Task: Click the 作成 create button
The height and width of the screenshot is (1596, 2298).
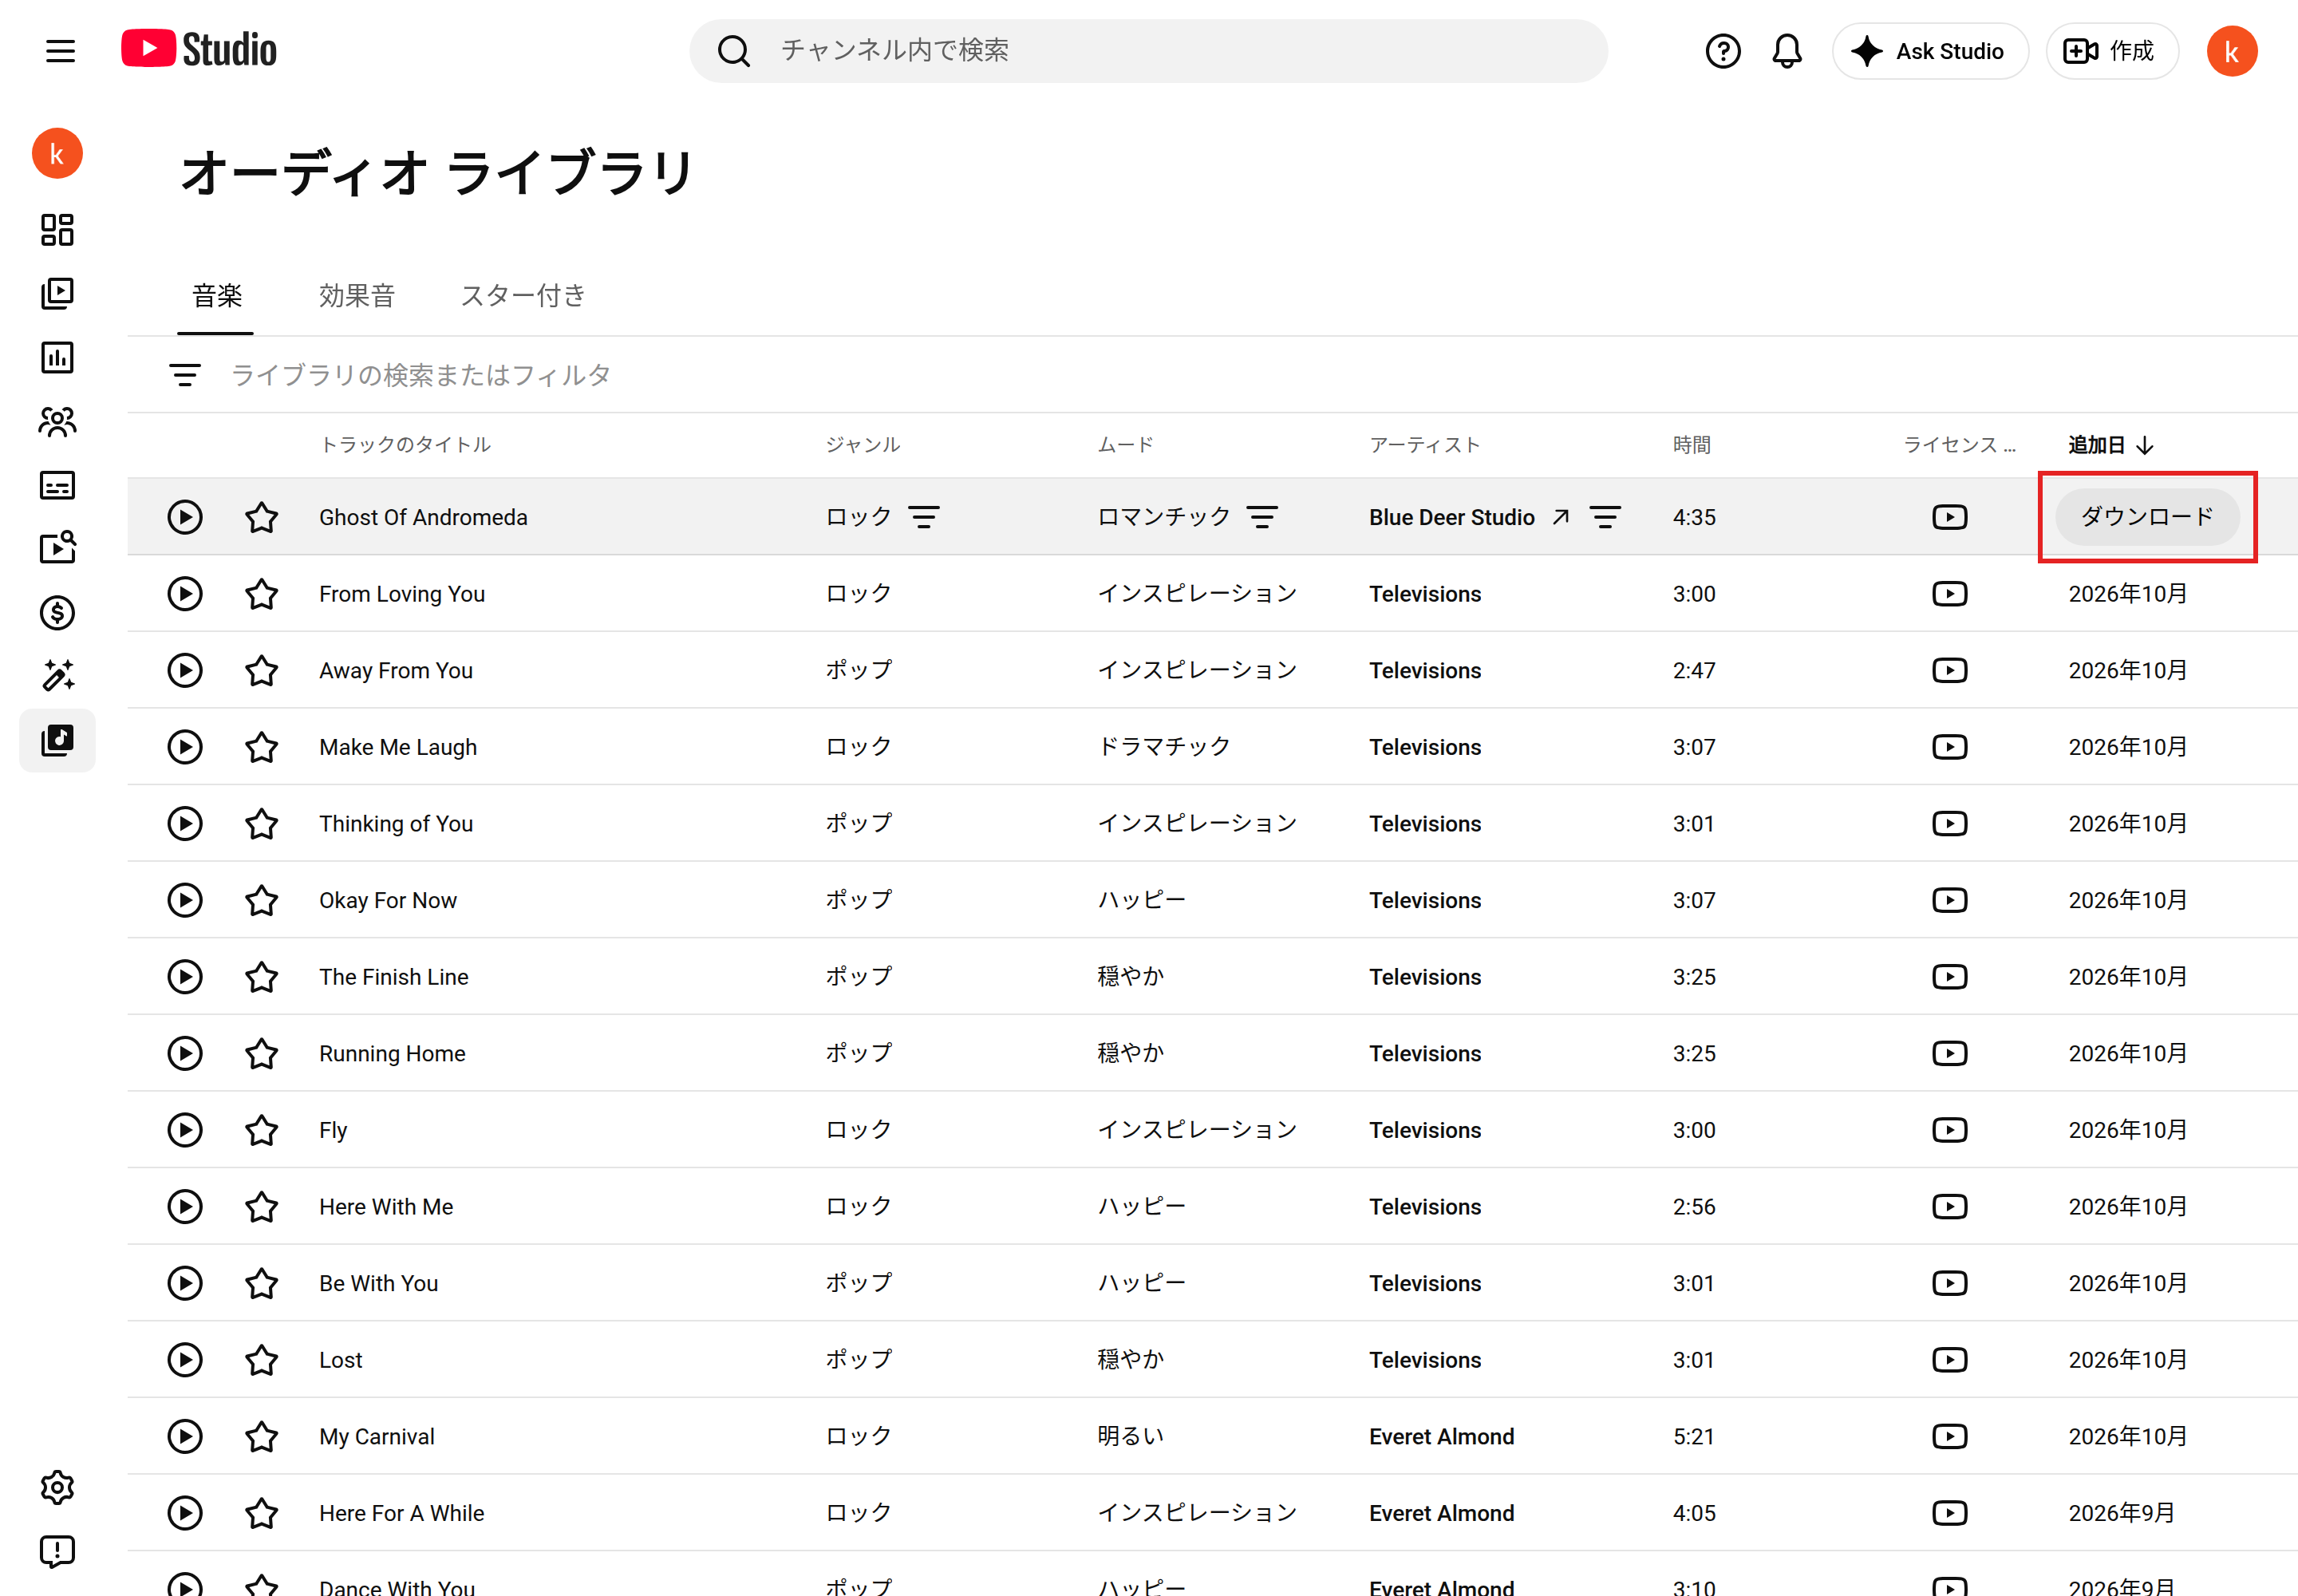Action: [2111, 51]
